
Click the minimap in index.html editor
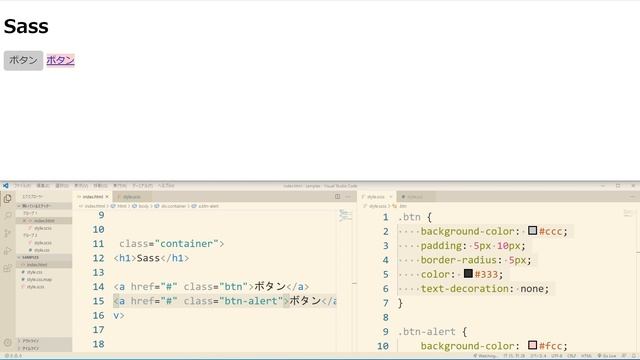tap(345, 215)
